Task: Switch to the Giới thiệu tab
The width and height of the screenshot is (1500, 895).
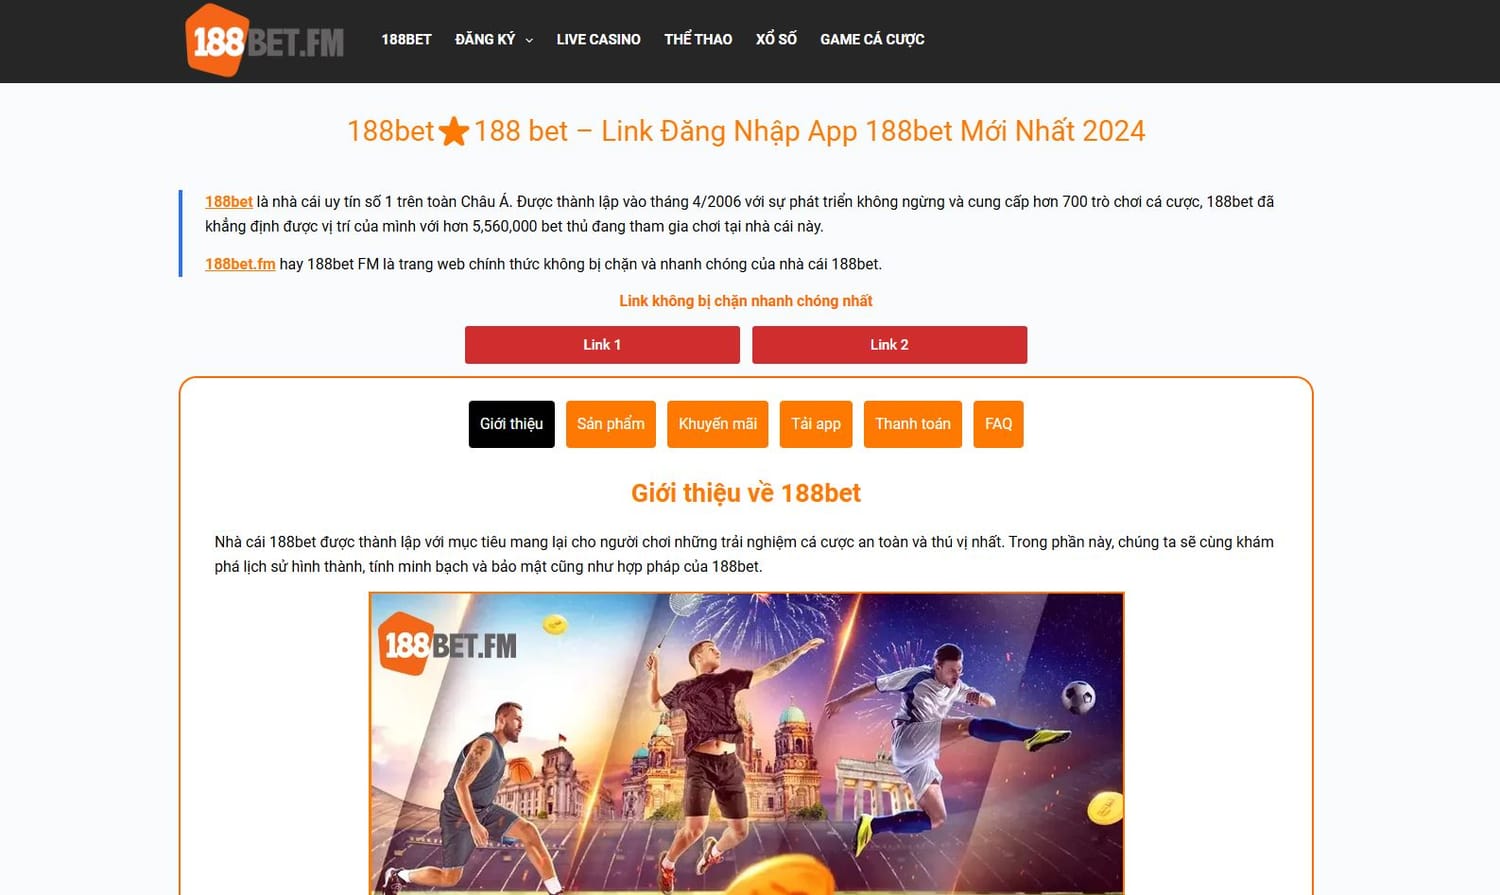Action: pos(511,424)
